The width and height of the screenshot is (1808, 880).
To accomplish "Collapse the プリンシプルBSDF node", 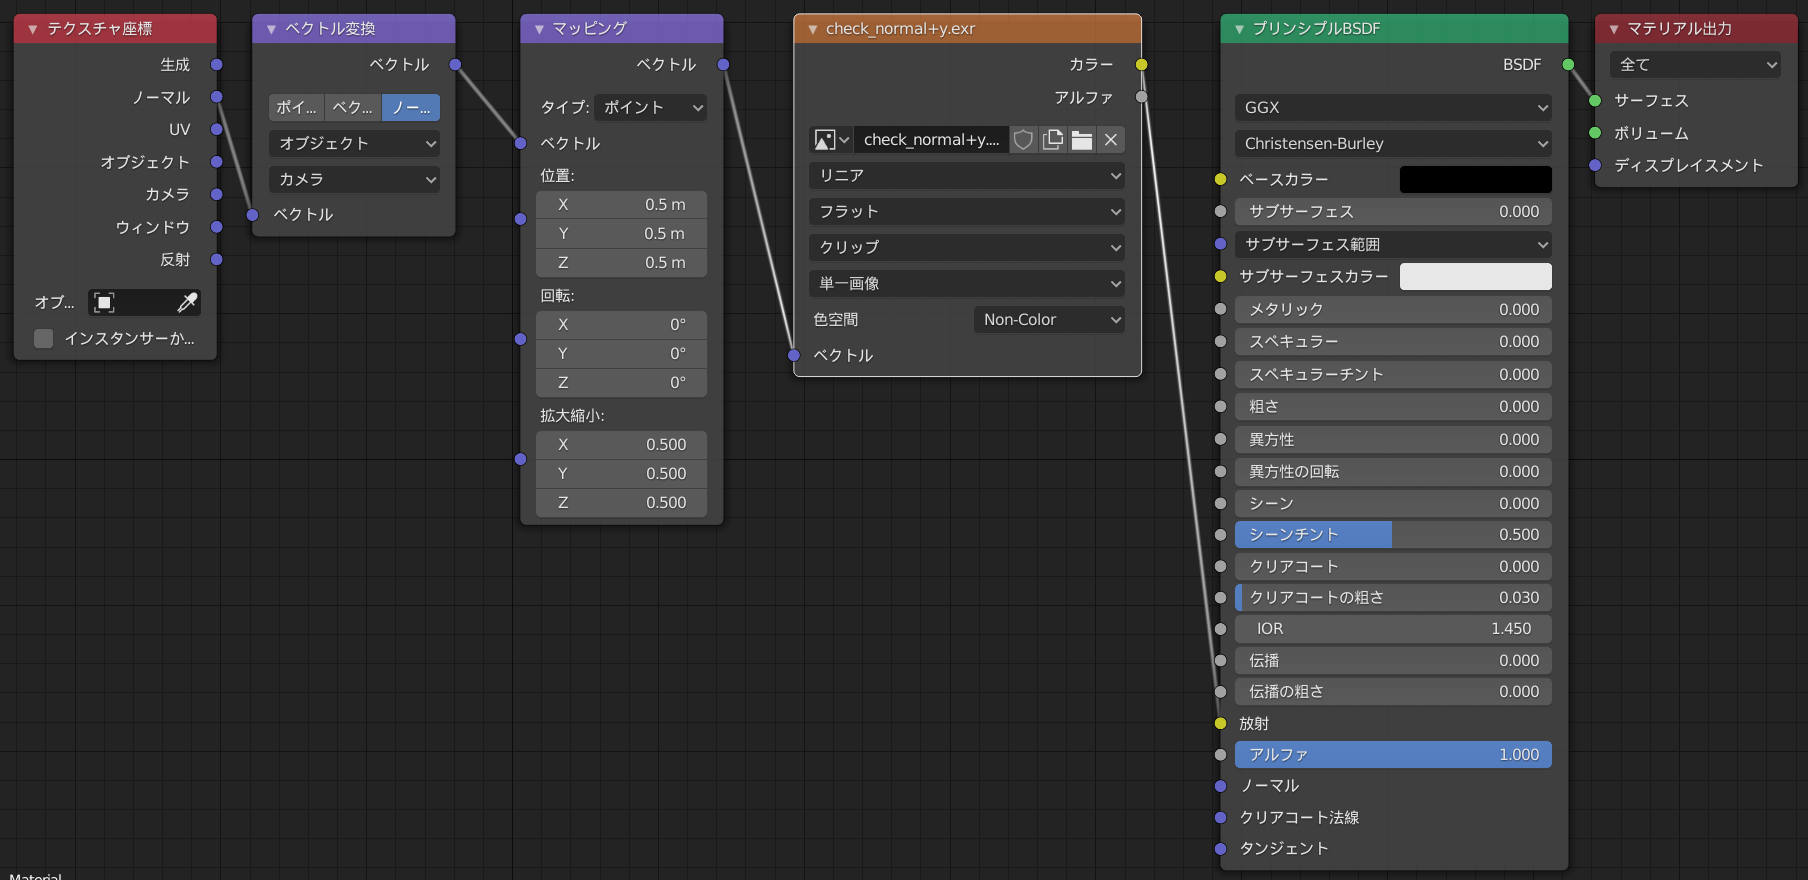I will [x=1239, y=29].
